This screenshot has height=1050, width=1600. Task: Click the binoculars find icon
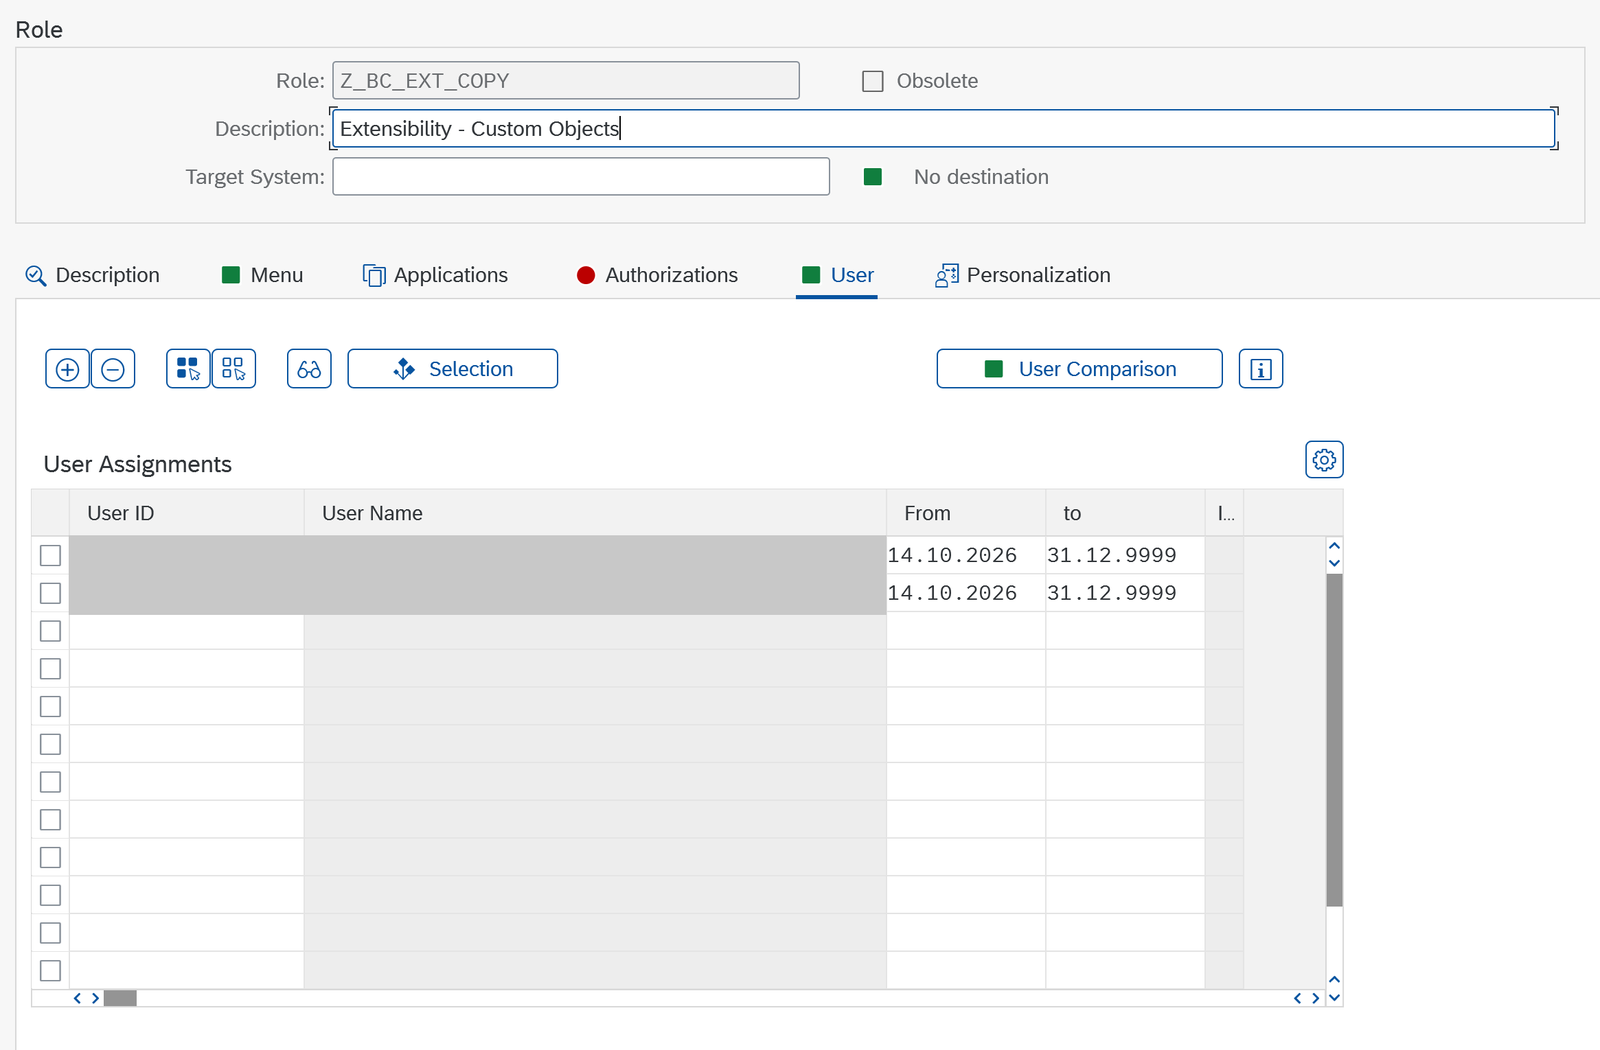pos(309,369)
